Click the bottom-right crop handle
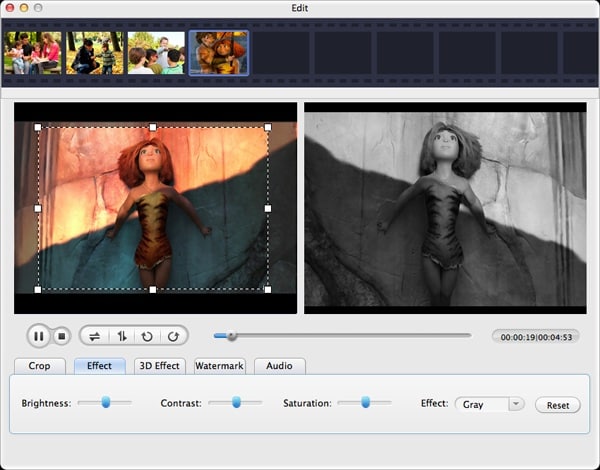The image size is (600, 470). pos(268,290)
